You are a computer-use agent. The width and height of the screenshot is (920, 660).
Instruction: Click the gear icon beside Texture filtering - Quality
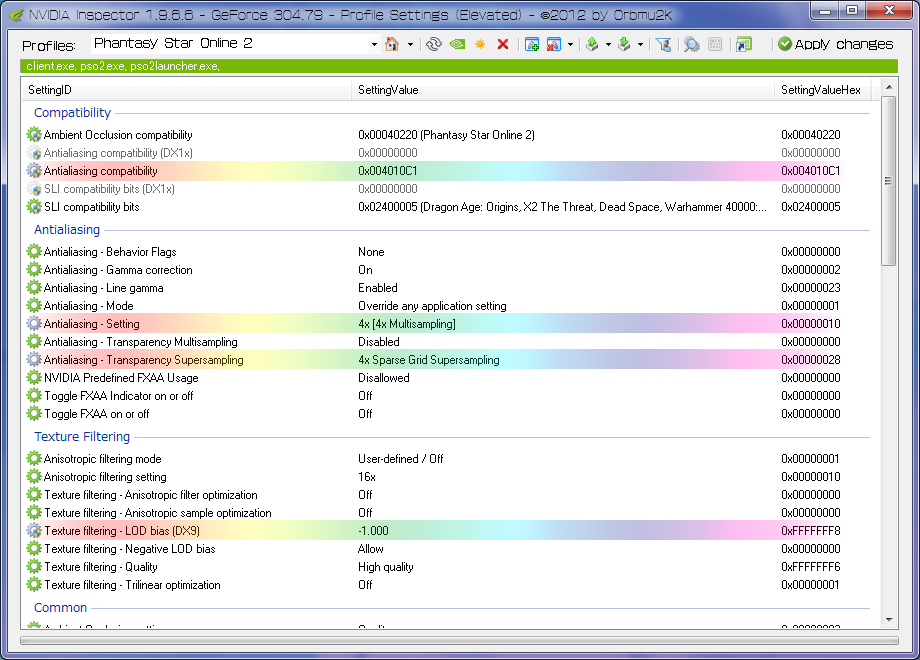34,567
